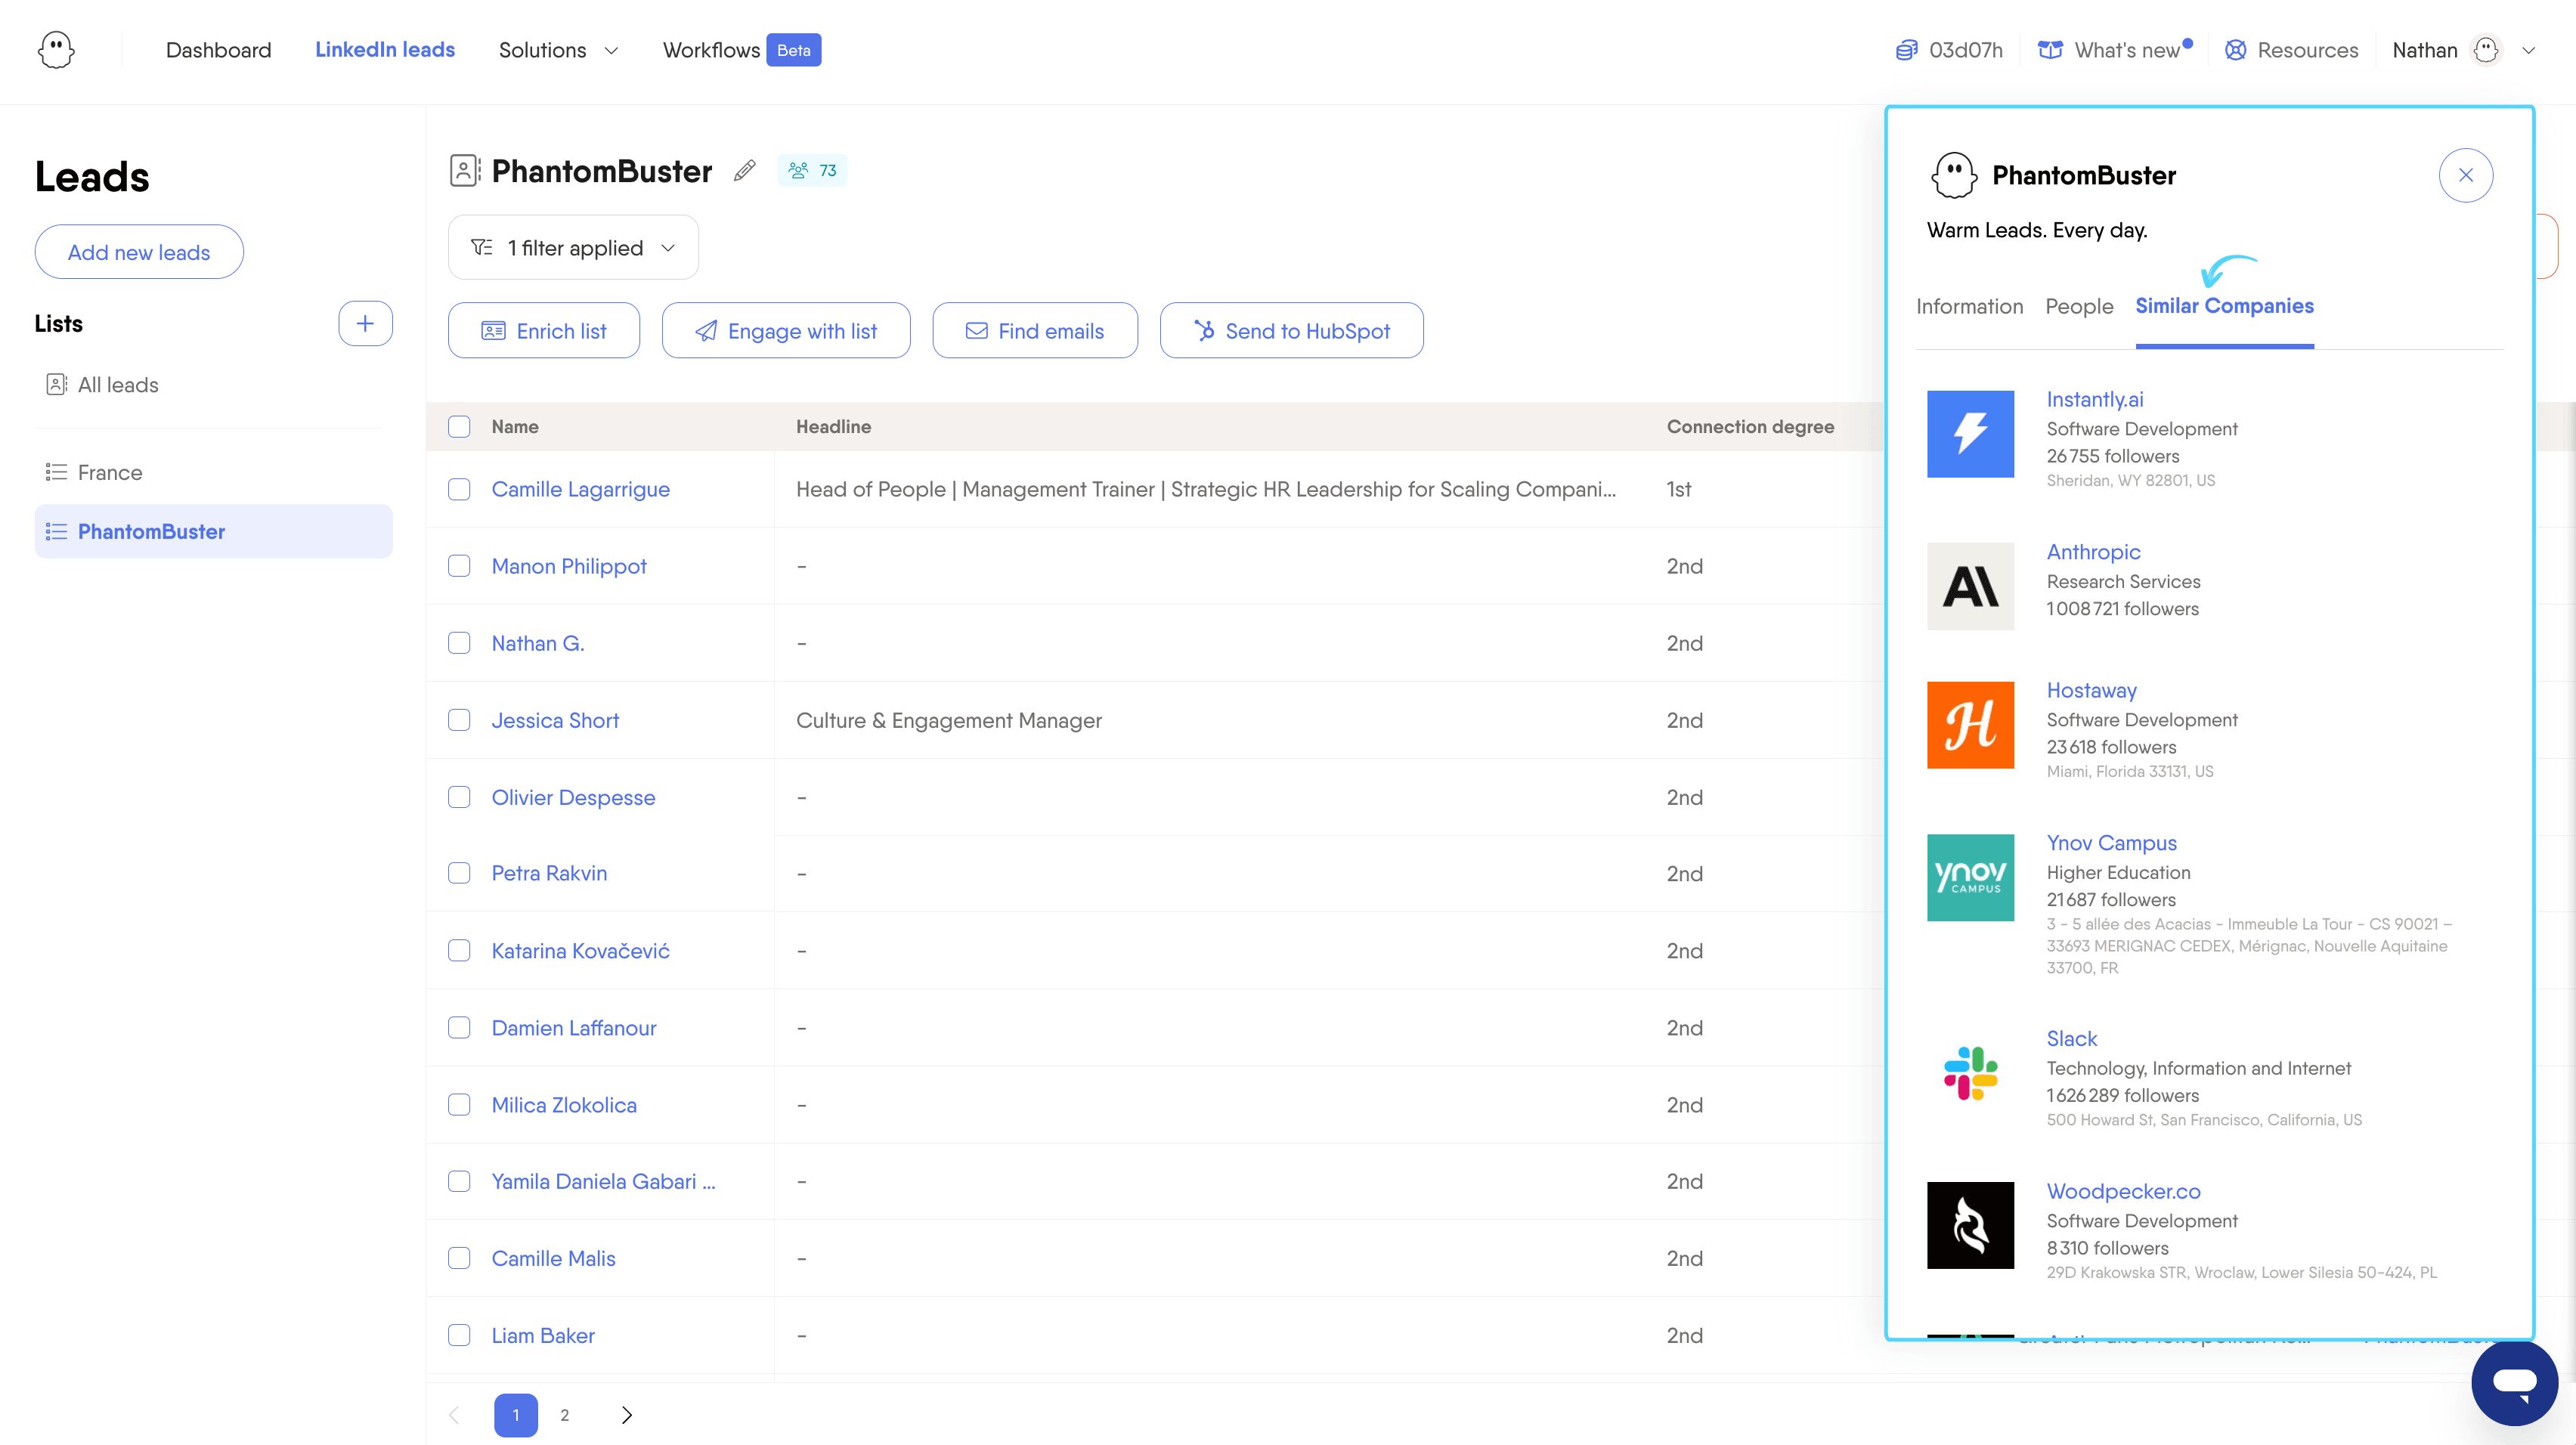Click Send to HubSpot button
Viewport: 2576px width, 1445px height.
(1291, 330)
